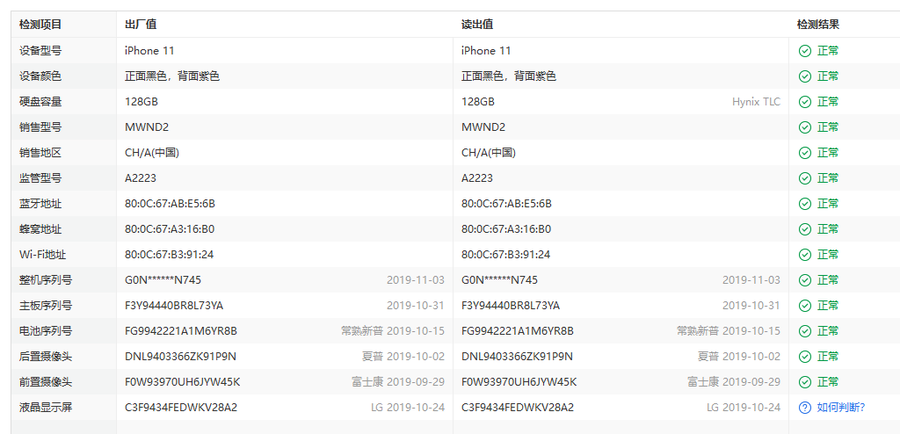Select the 主板序列号 row label
This screenshot has width=900, height=434.
[45, 305]
